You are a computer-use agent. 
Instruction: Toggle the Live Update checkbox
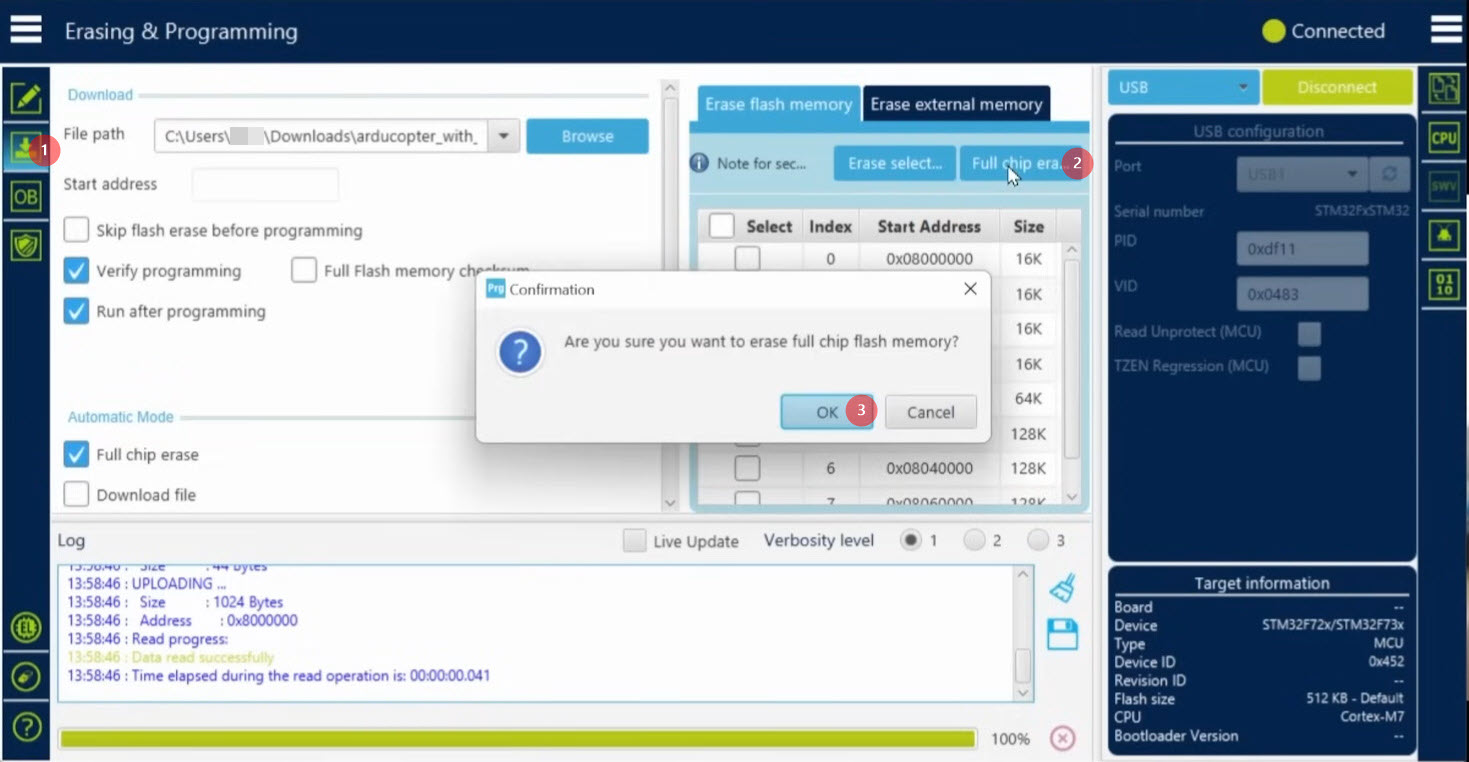634,541
